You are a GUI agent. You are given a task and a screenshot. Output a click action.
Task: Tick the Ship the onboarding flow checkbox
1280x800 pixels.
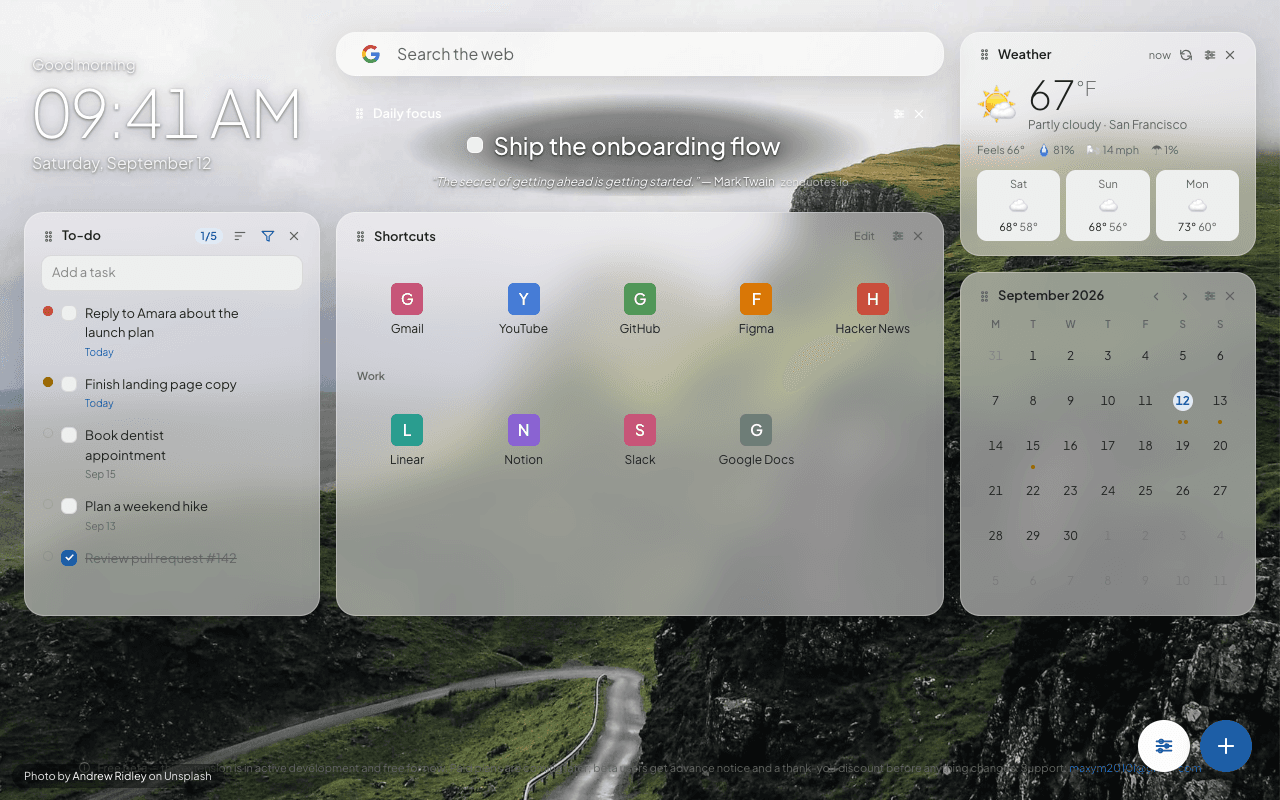[x=475, y=146]
